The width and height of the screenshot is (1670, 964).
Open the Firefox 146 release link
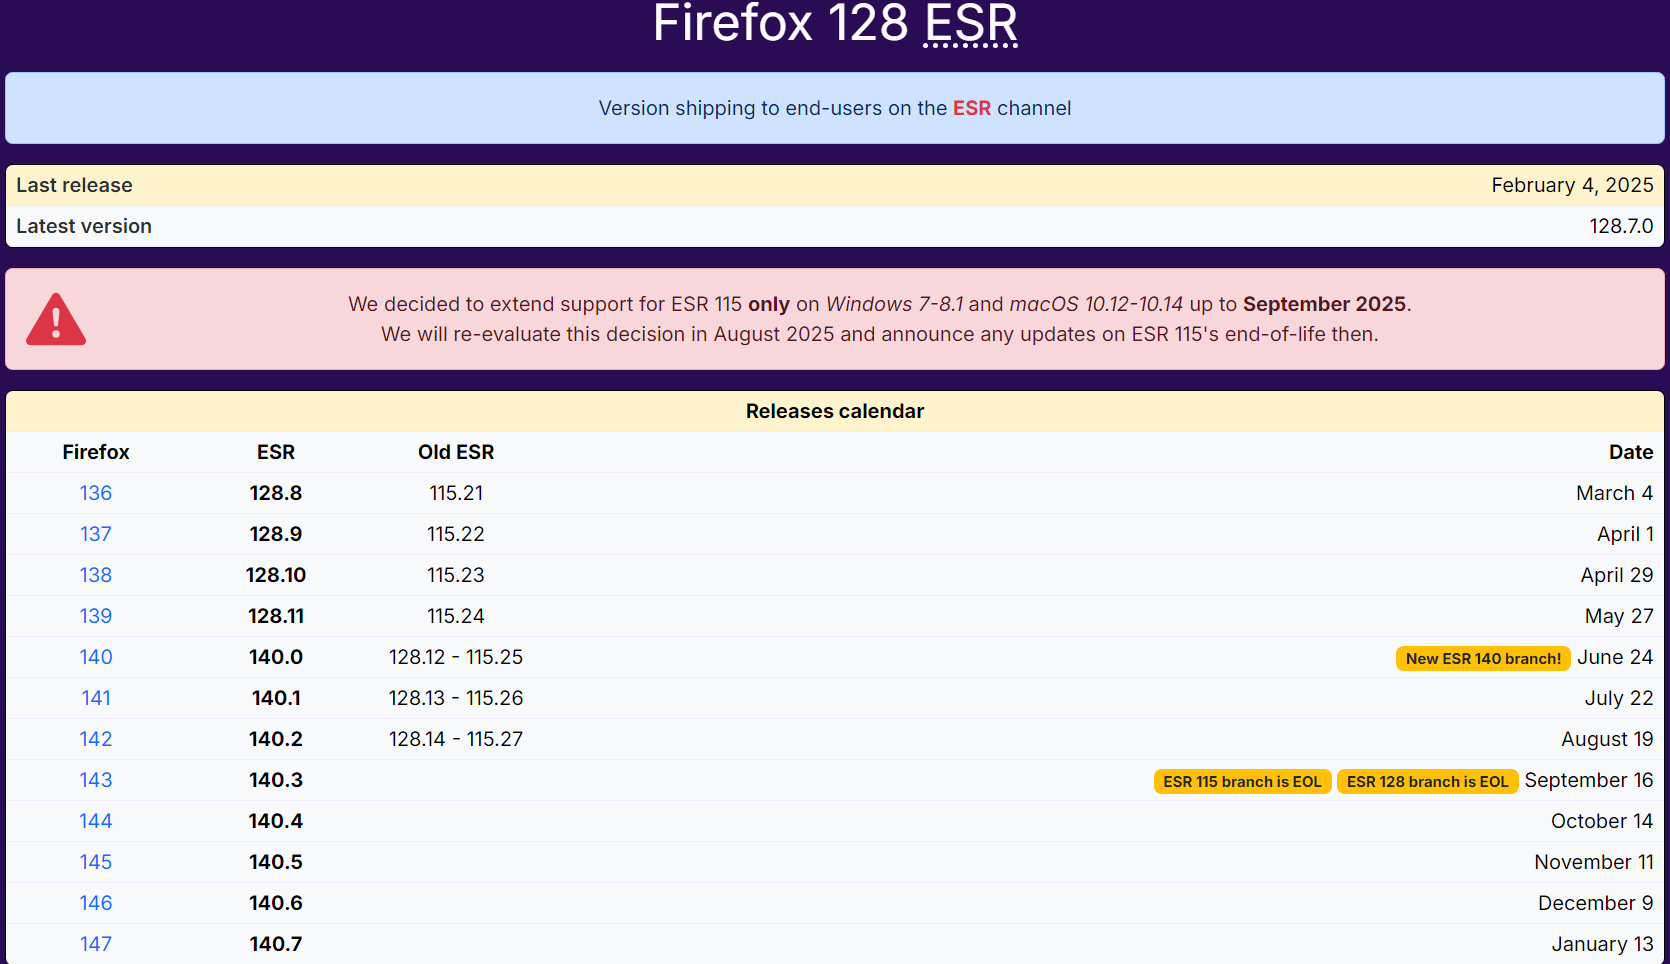coord(96,903)
